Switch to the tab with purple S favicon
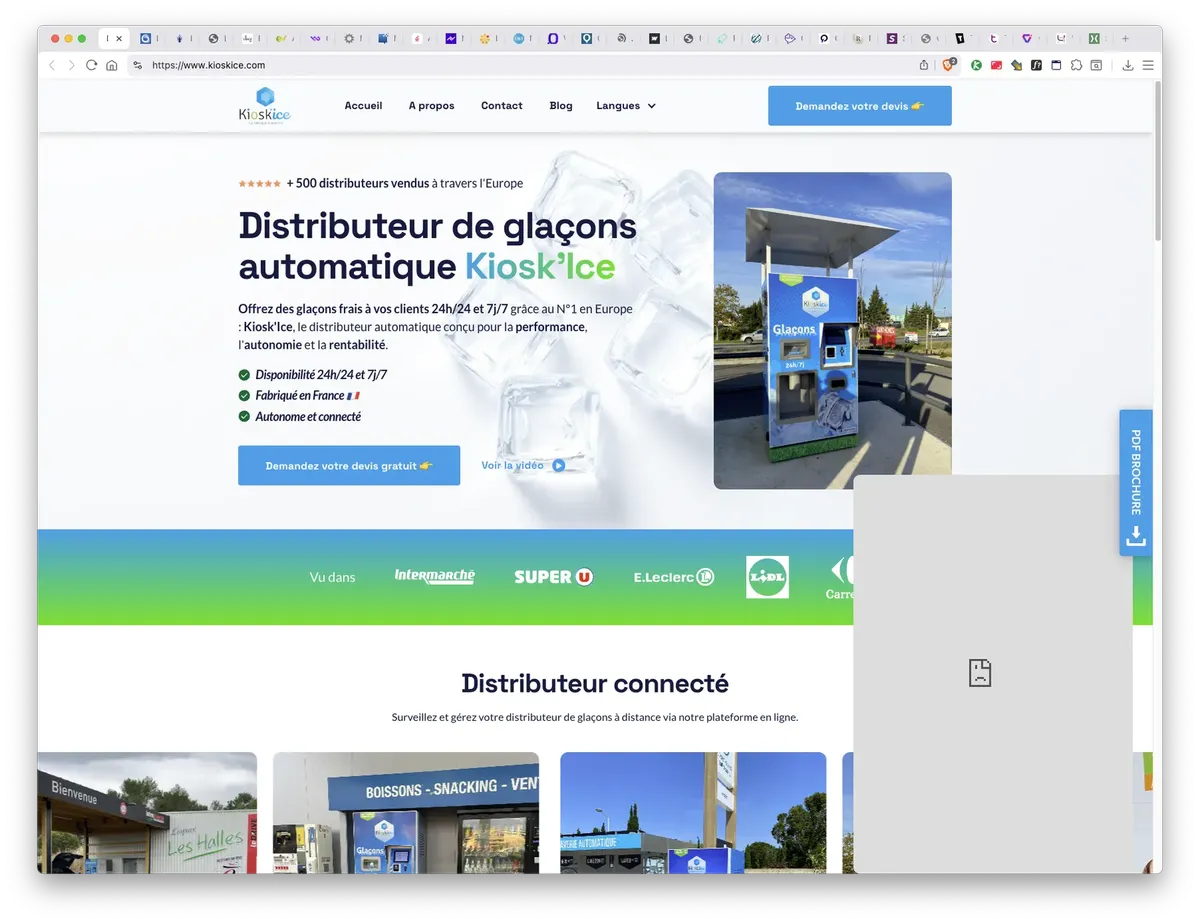The height and width of the screenshot is (923, 1200). coord(892,38)
